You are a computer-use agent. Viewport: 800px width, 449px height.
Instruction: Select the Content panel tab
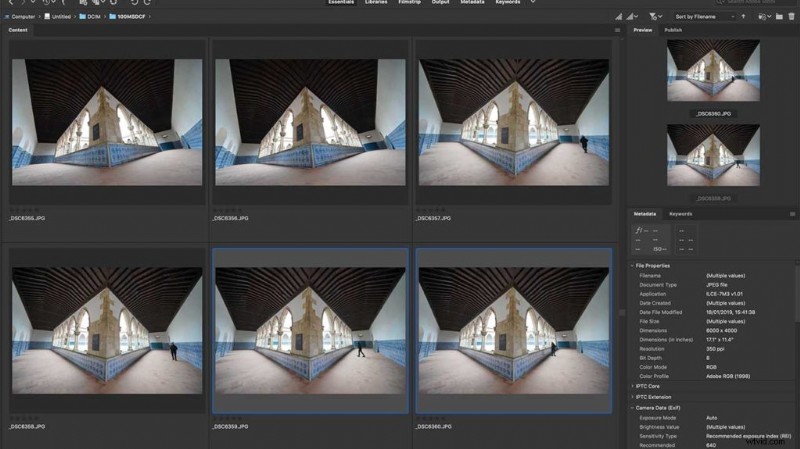click(18, 30)
